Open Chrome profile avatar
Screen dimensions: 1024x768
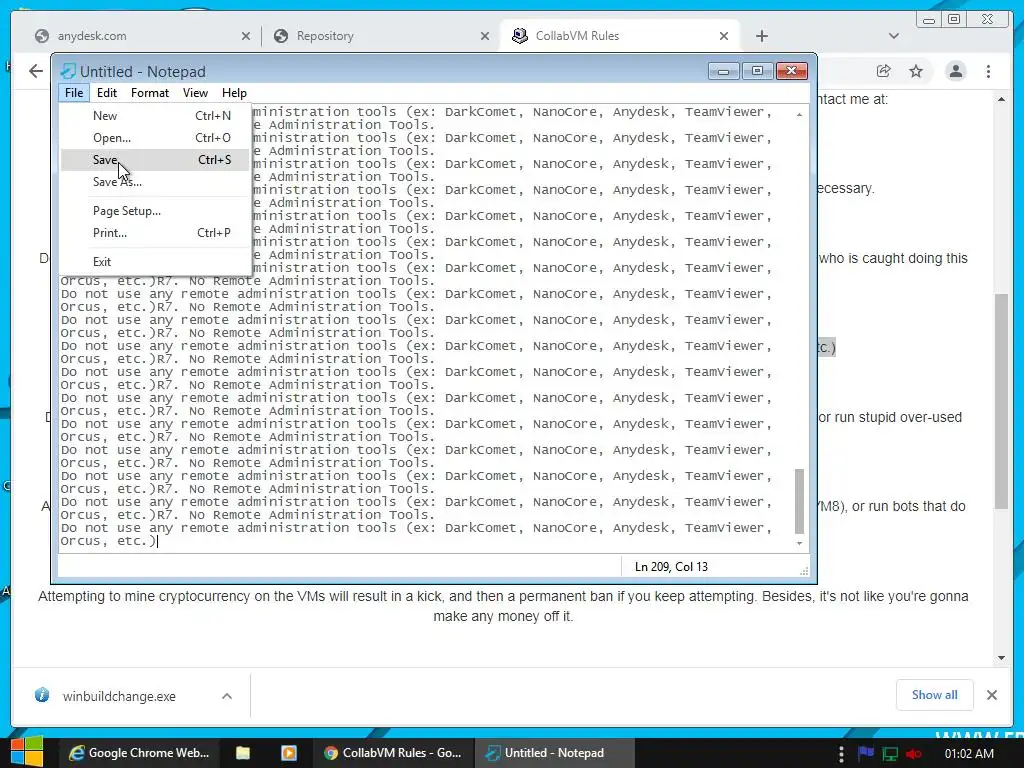[x=955, y=71]
